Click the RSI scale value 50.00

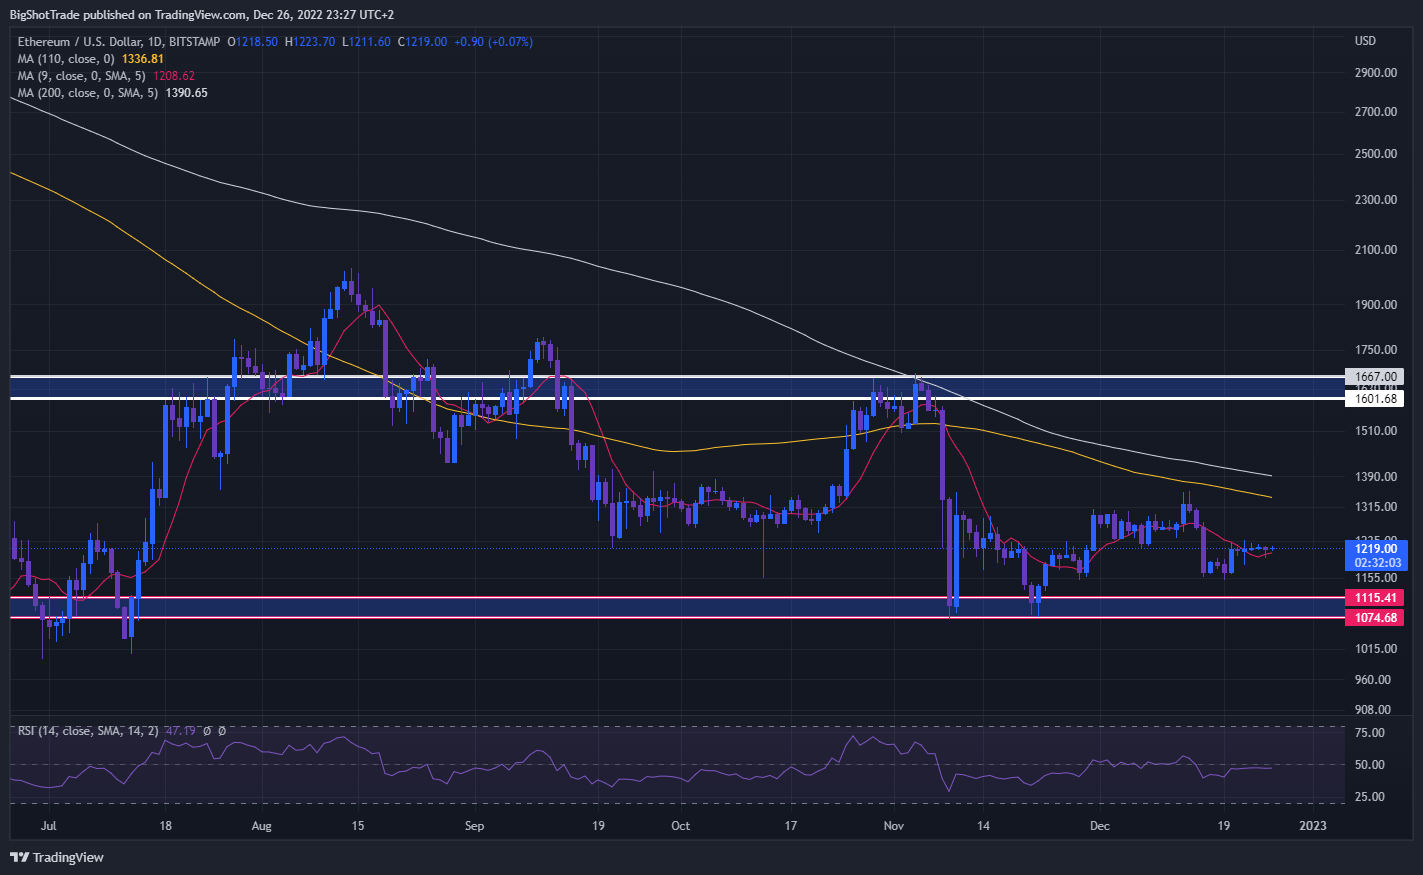click(x=1370, y=765)
